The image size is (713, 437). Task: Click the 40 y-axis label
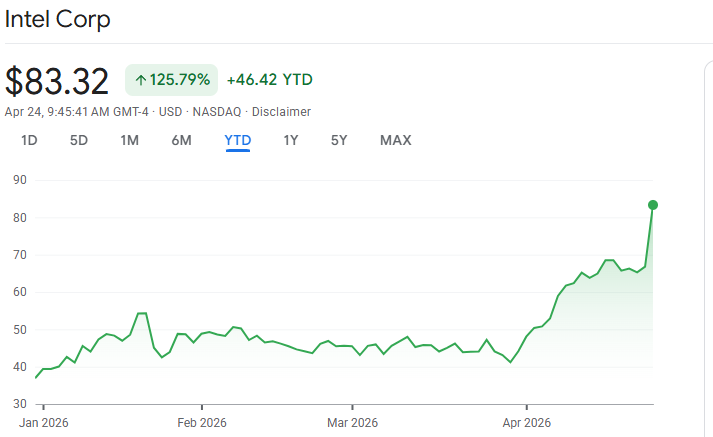coord(20,367)
